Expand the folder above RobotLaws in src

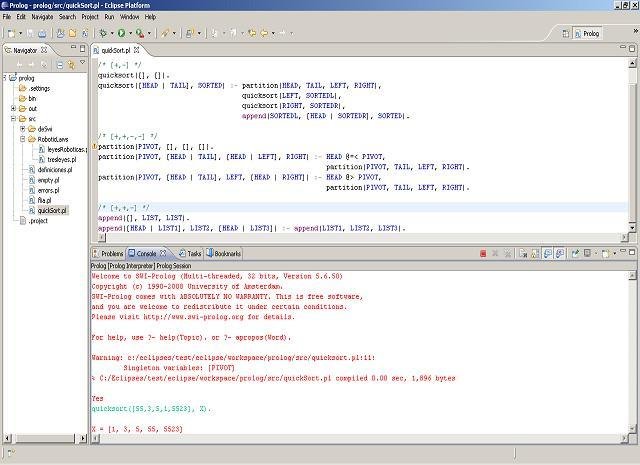pyautogui.click(x=23, y=129)
